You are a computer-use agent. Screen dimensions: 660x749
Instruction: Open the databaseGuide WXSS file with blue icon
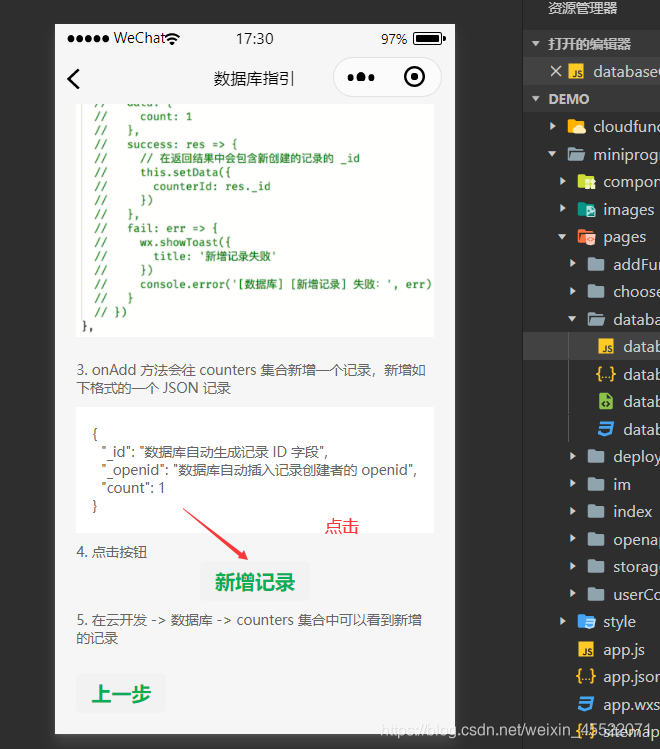click(x=606, y=429)
